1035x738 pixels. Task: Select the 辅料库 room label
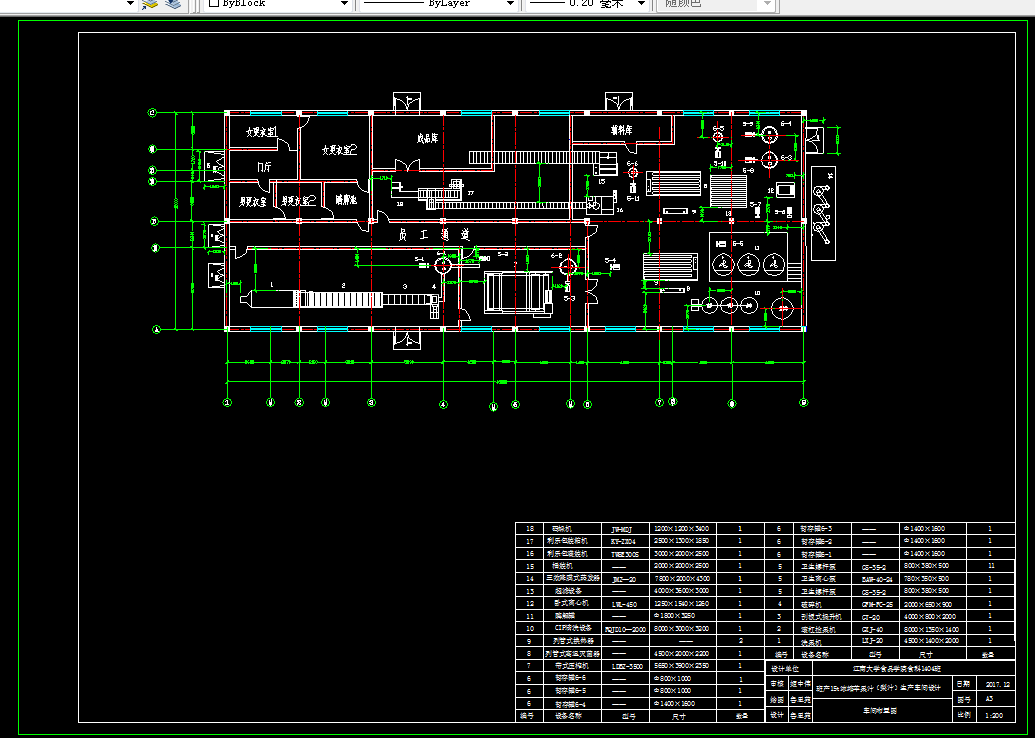(x=621, y=131)
